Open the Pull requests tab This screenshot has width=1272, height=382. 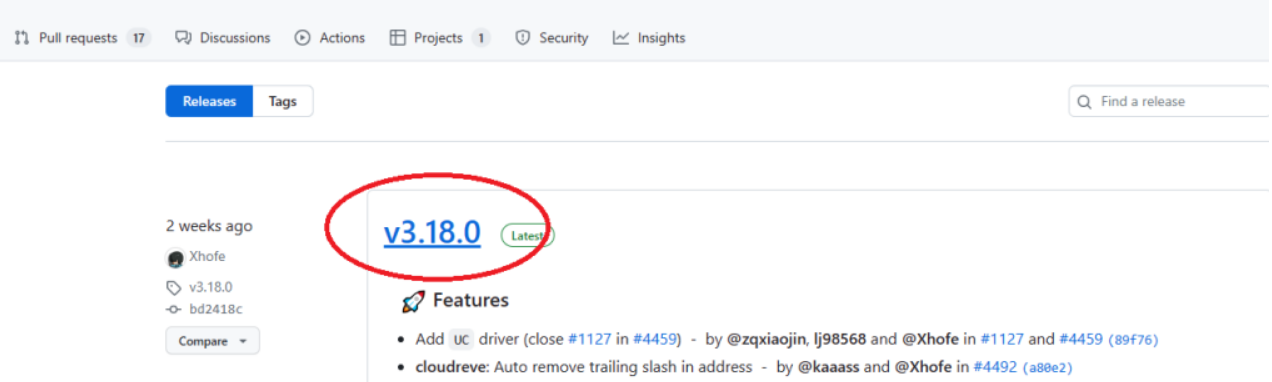tap(82, 38)
